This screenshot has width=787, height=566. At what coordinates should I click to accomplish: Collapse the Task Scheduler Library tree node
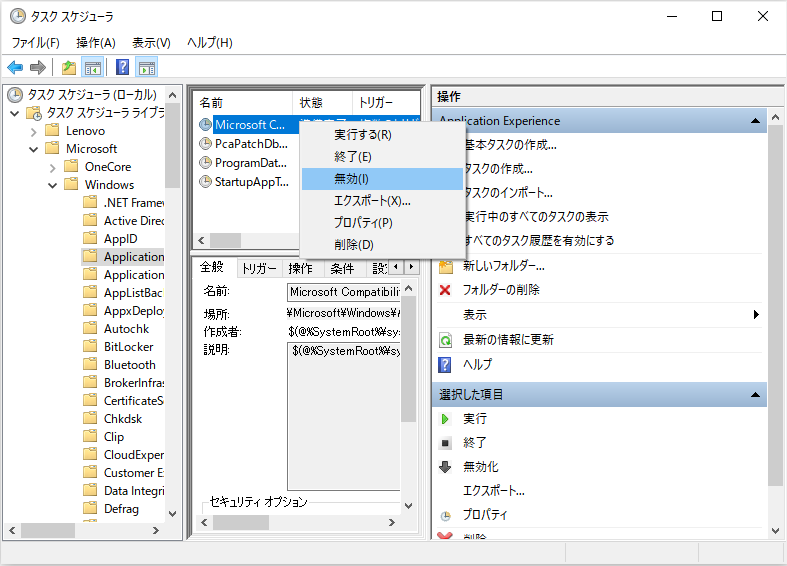15,113
